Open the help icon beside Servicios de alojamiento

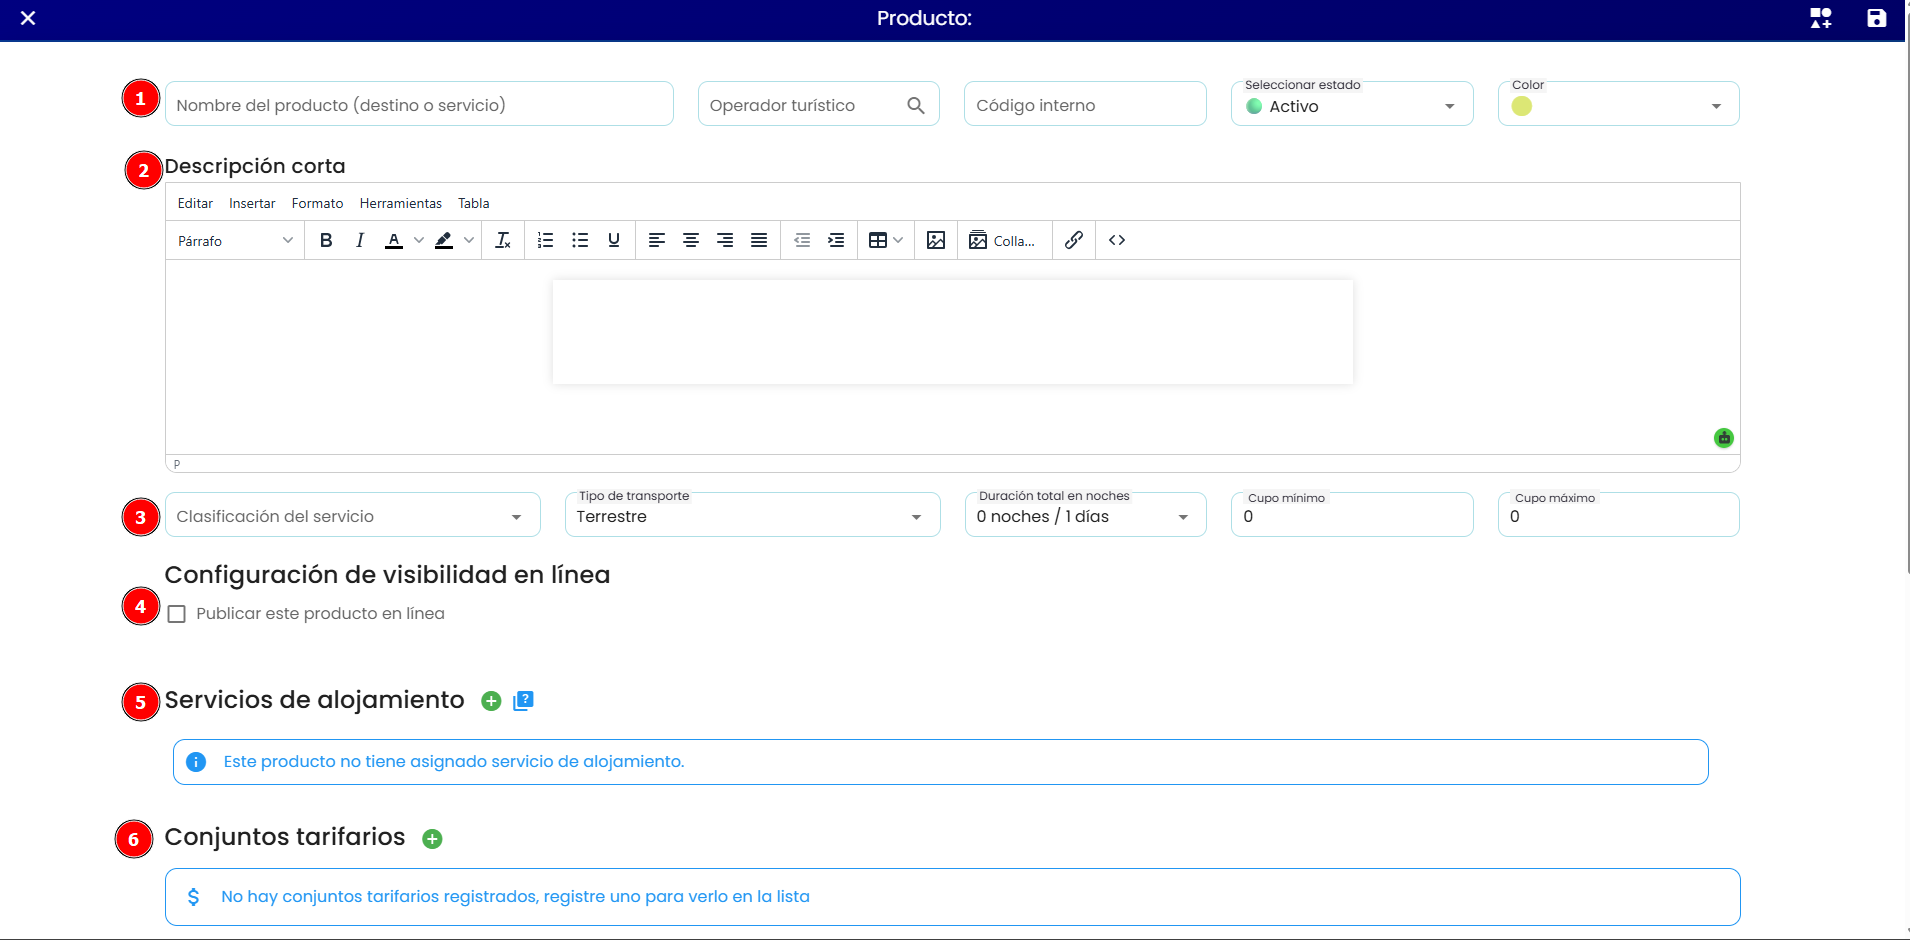[x=523, y=701]
